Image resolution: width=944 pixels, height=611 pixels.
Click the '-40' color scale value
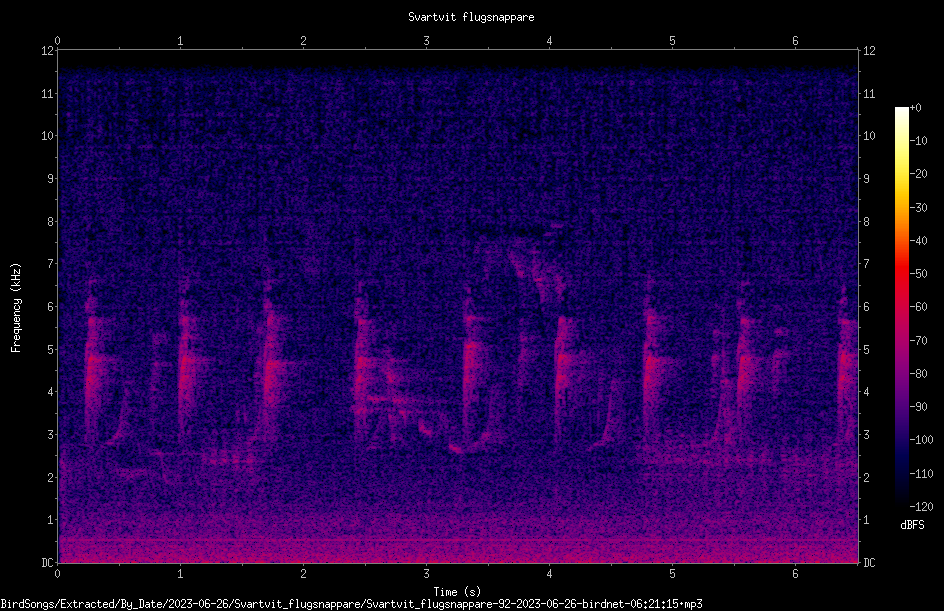(919, 241)
